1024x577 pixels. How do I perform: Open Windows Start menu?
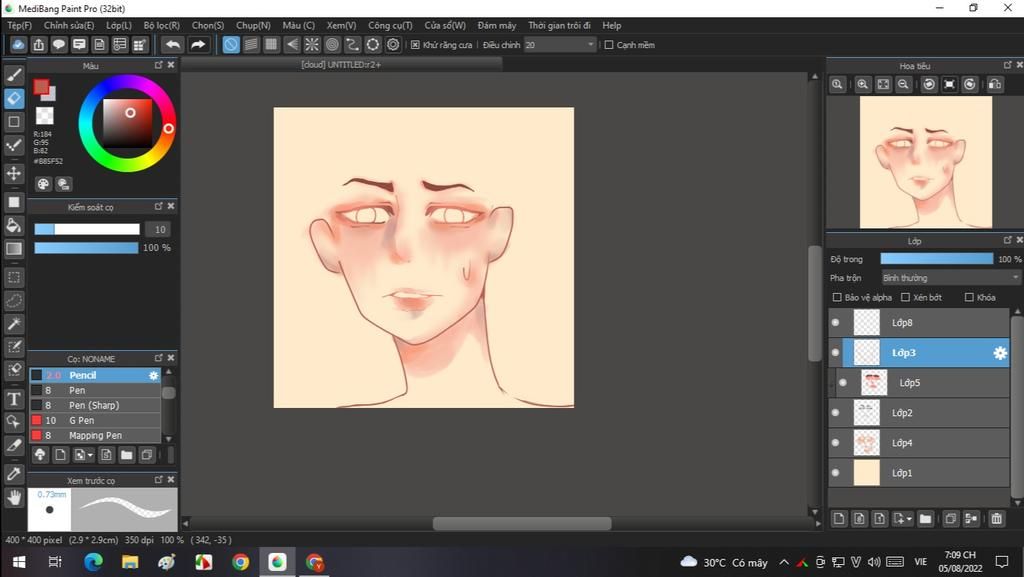pyautogui.click(x=19, y=562)
